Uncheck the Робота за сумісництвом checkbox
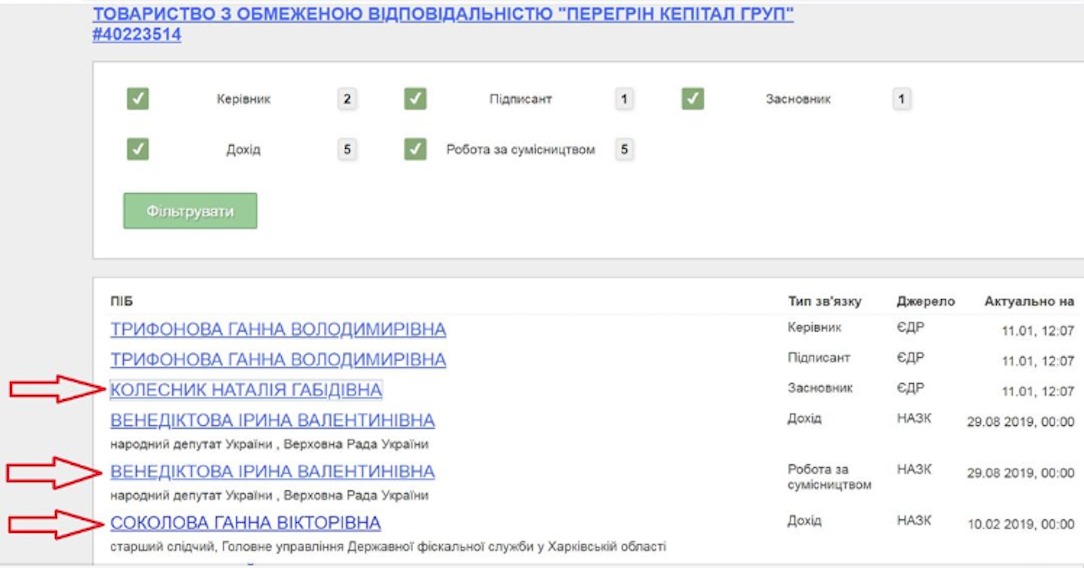The image size is (1084, 568). click(416, 149)
